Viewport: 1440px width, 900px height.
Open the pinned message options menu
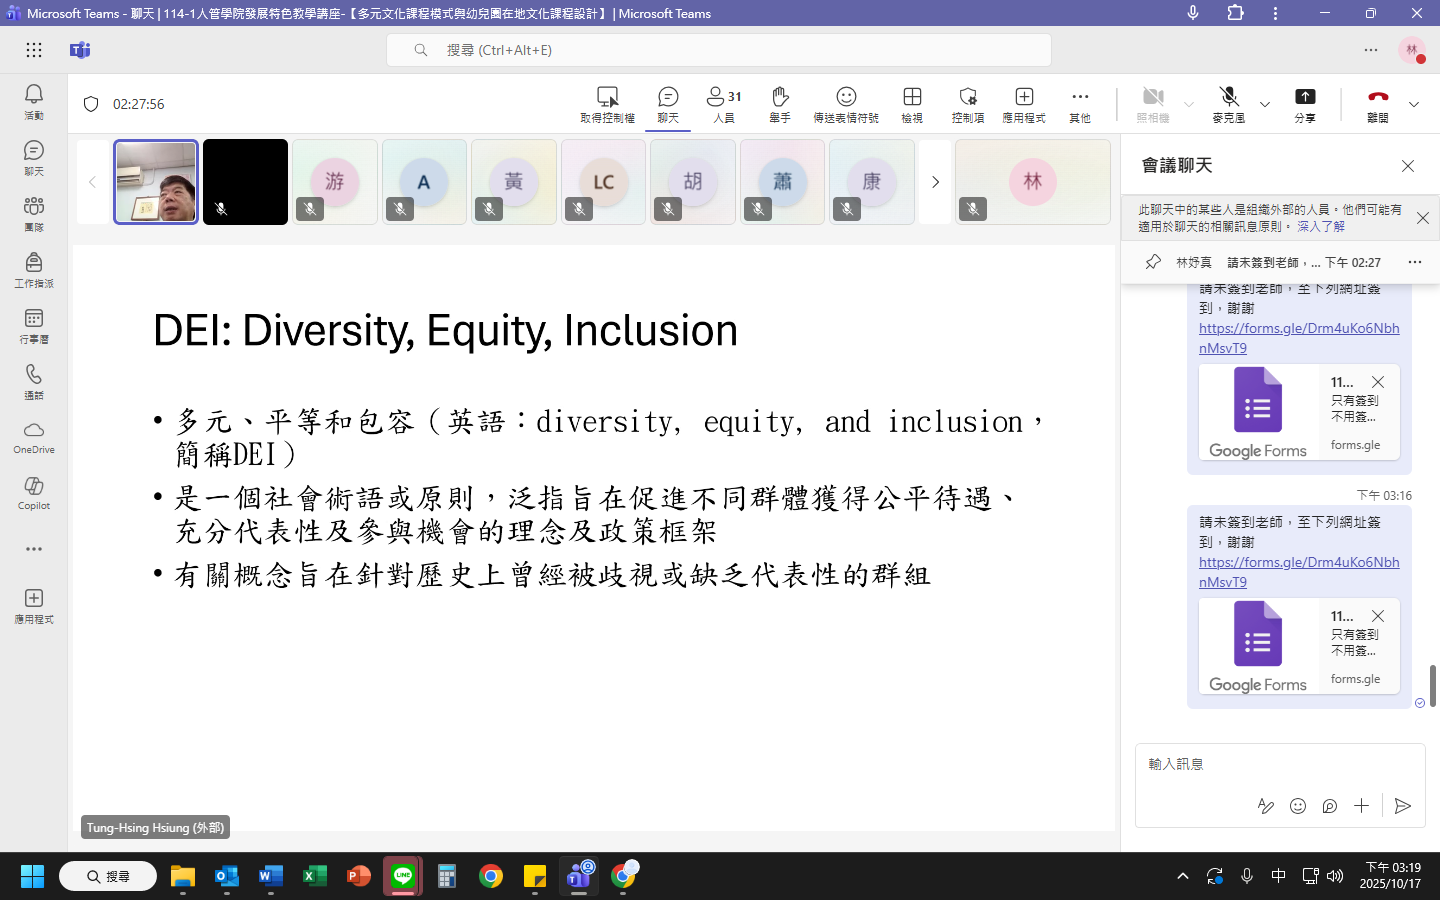click(x=1414, y=262)
